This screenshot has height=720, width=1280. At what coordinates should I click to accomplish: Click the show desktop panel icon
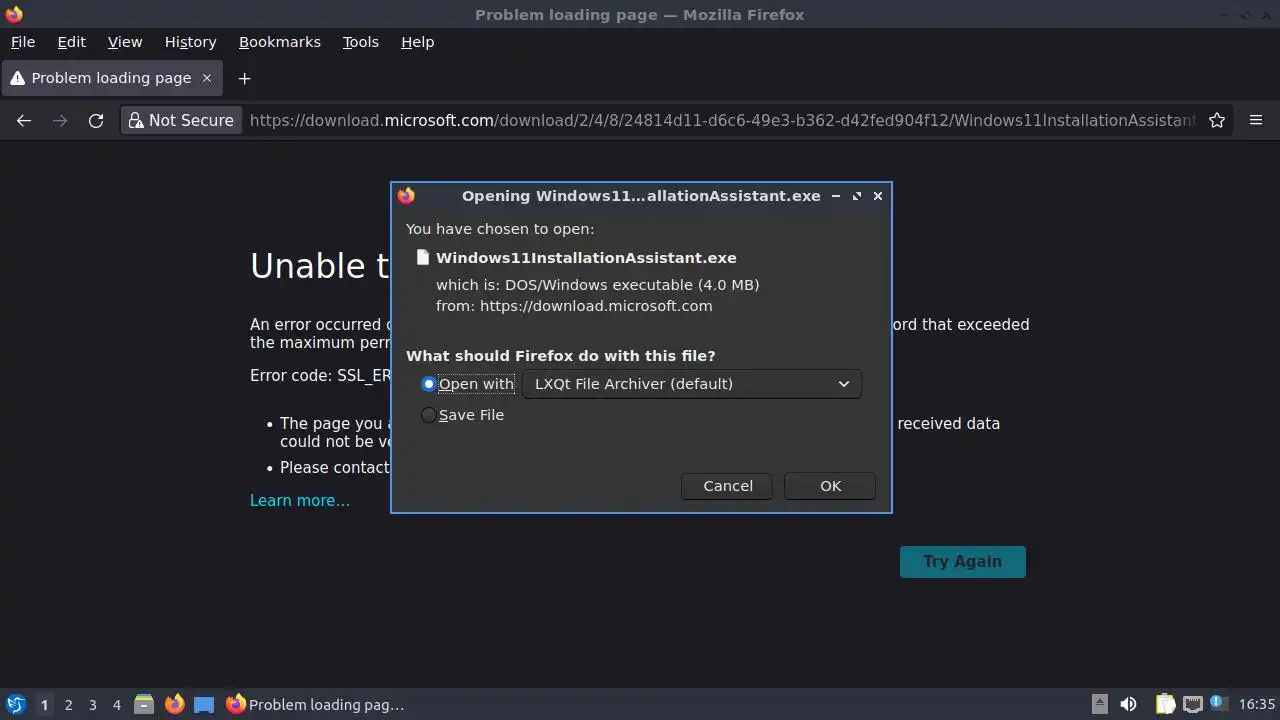coord(204,704)
